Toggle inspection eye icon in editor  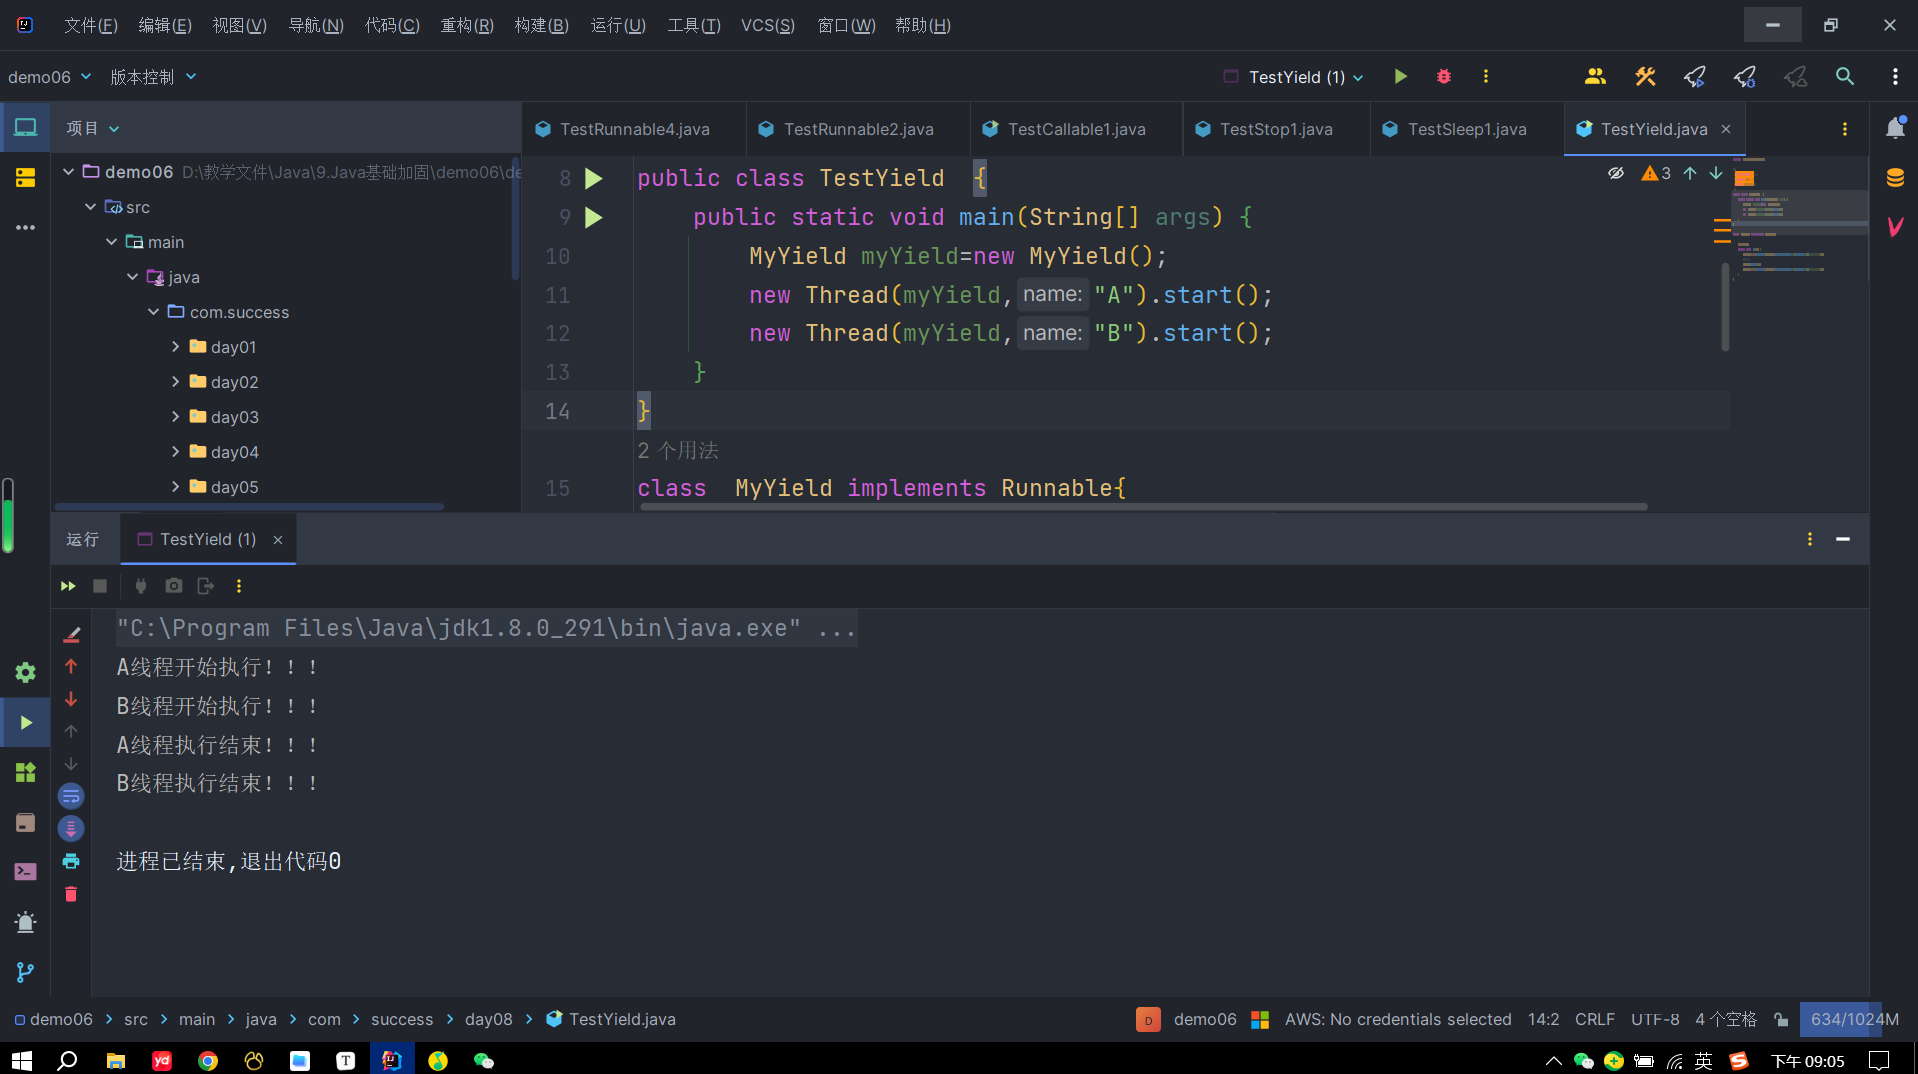pos(1615,173)
